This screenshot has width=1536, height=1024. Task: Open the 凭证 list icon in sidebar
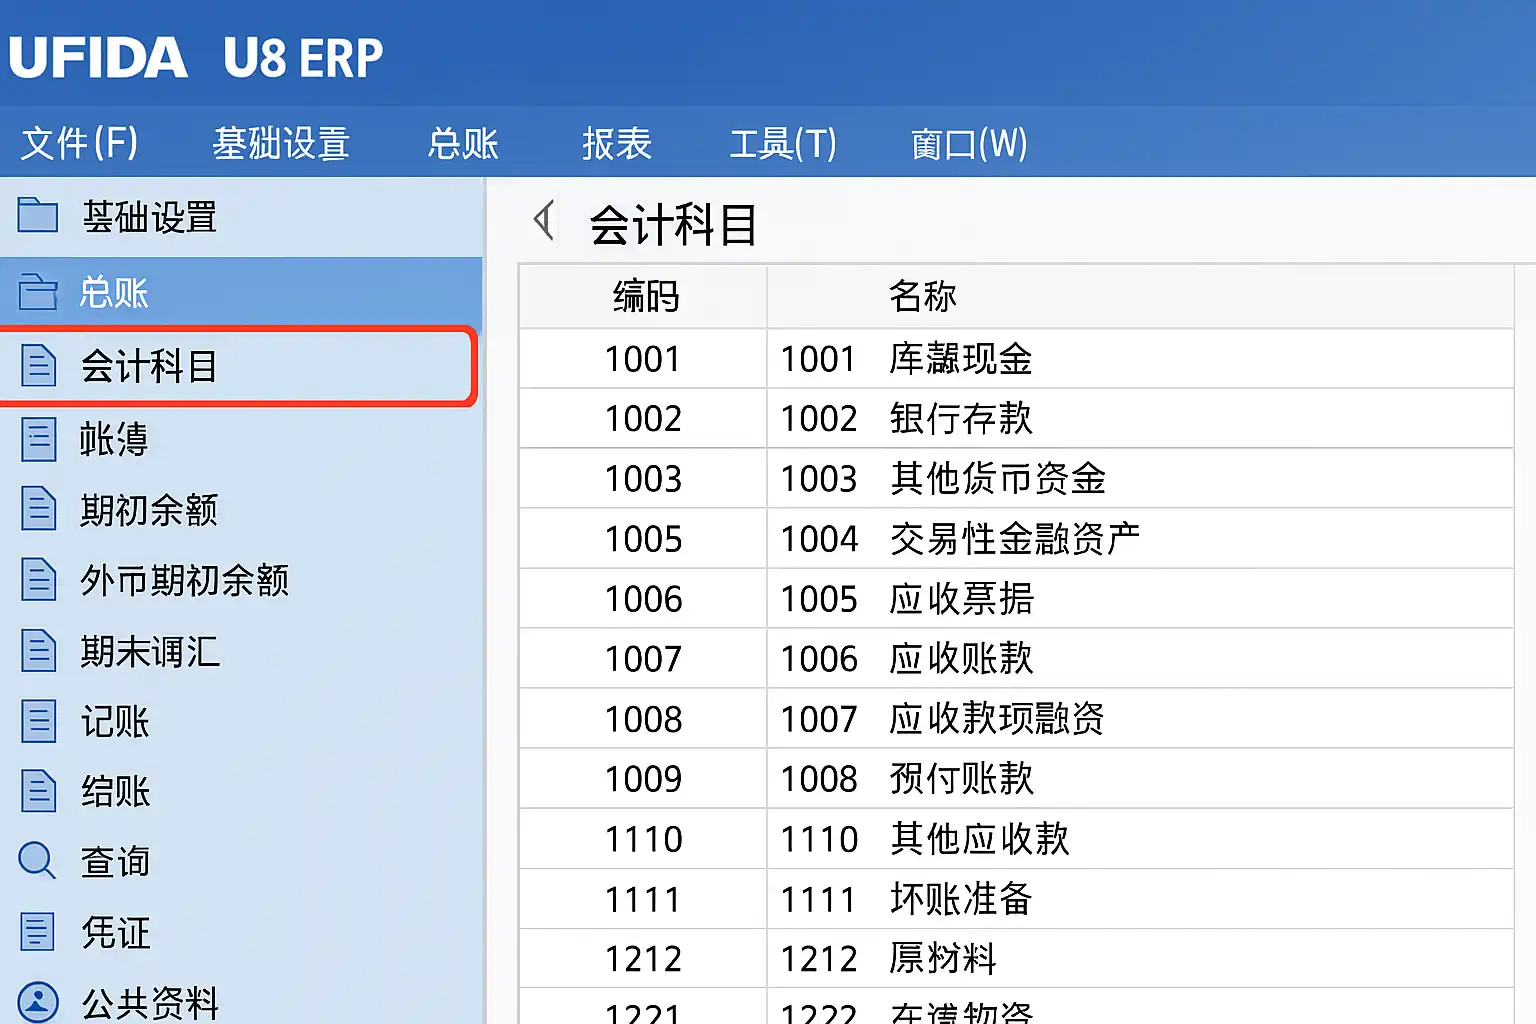(38, 932)
